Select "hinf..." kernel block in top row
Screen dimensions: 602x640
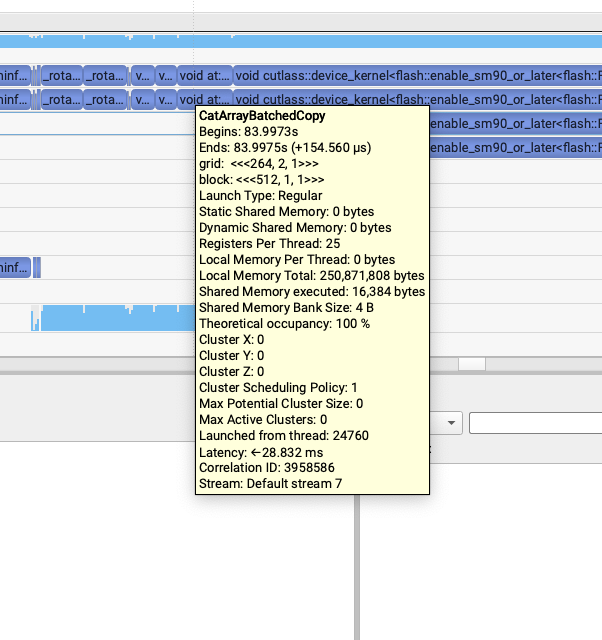pos(15,75)
